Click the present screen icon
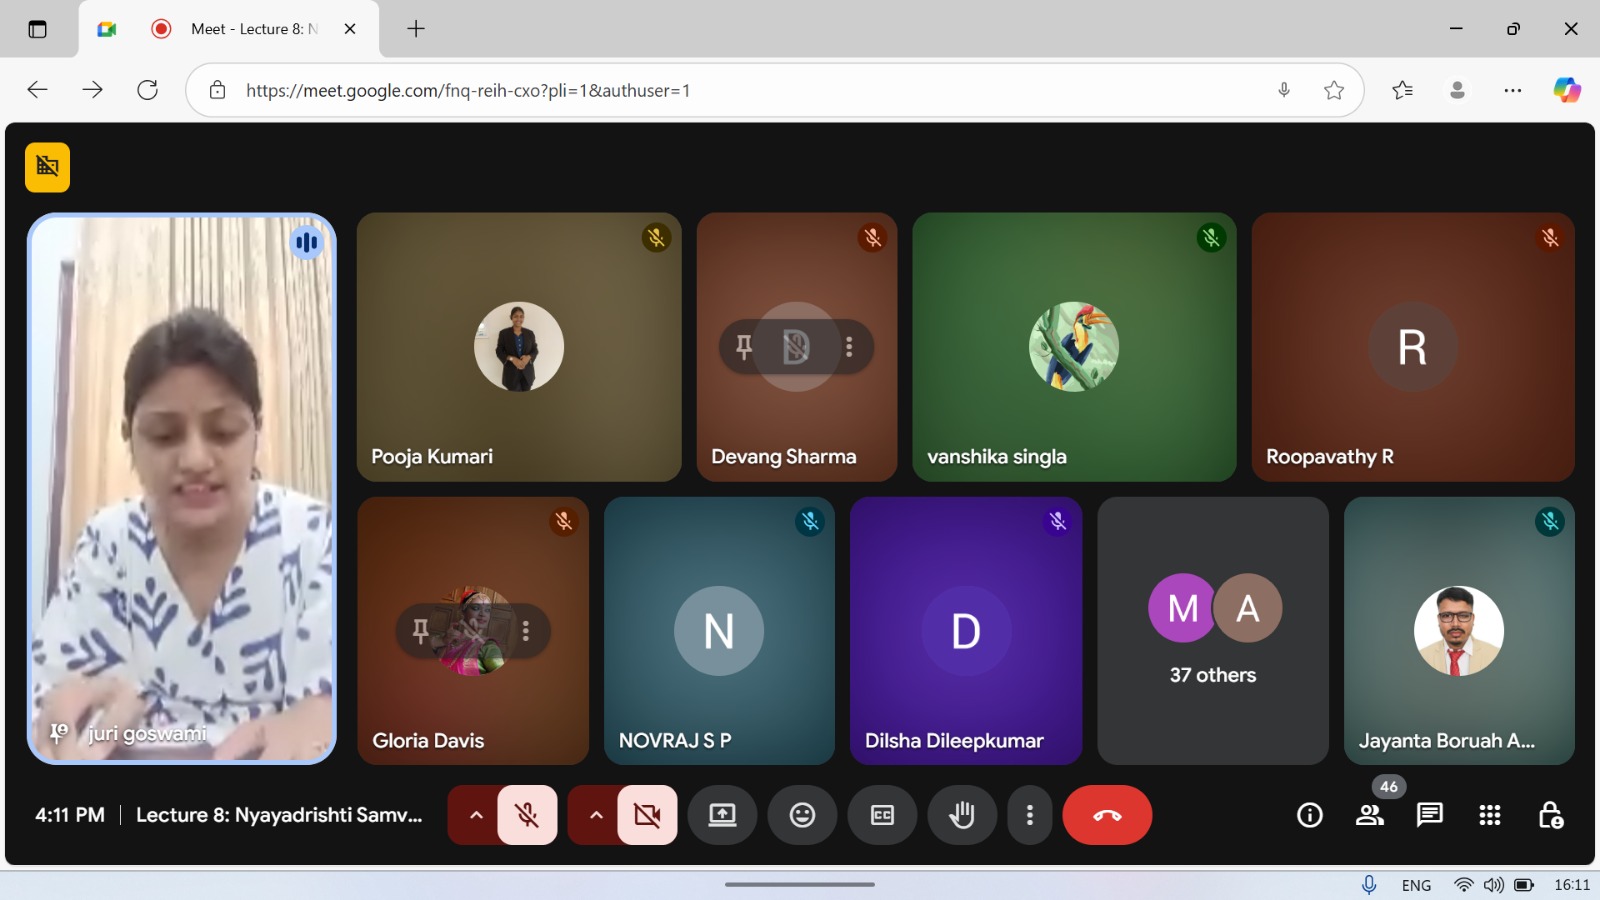The width and height of the screenshot is (1600, 900). pyautogui.click(x=722, y=815)
